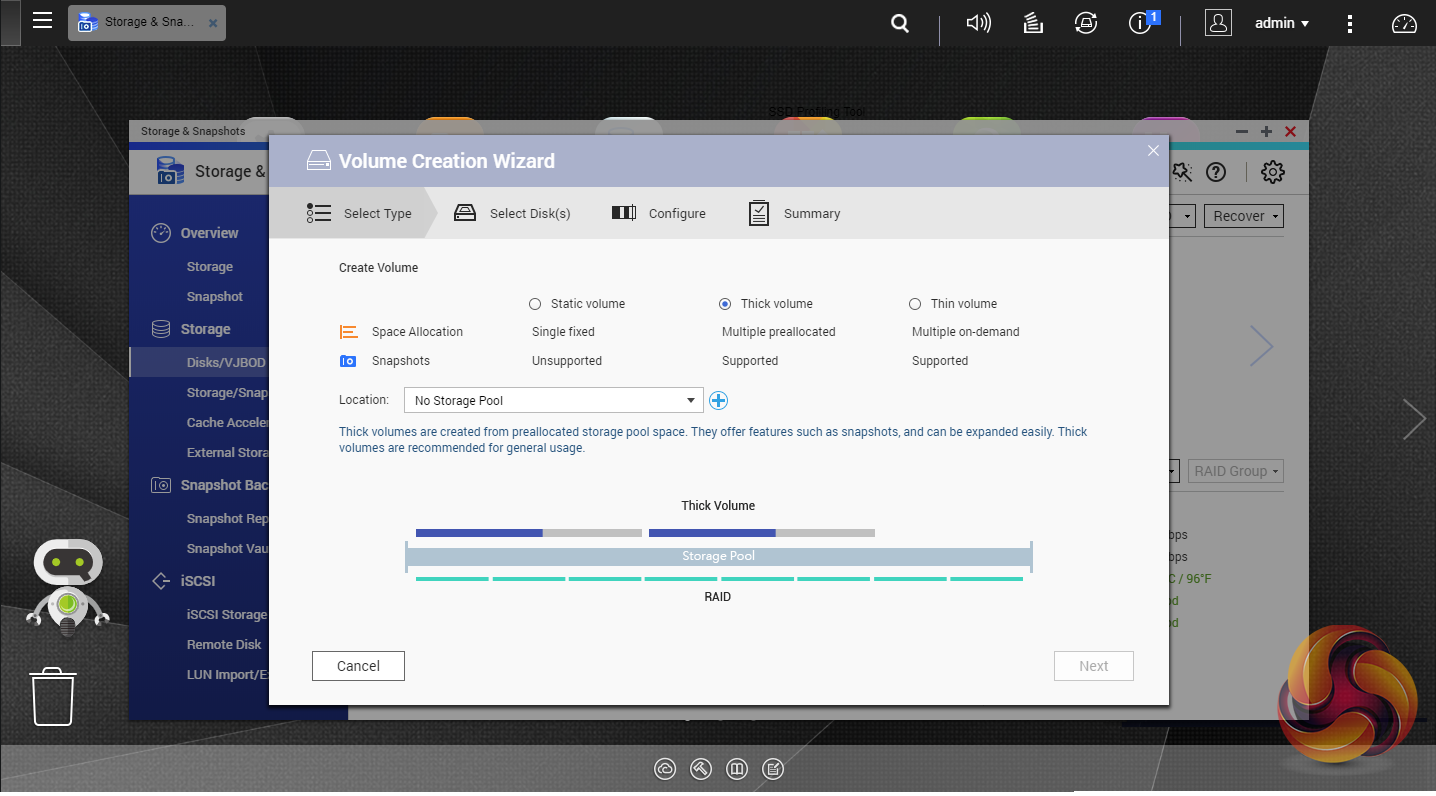Go to next desktop page arrow
This screenshot has width=1436, height=796.
1413,419
